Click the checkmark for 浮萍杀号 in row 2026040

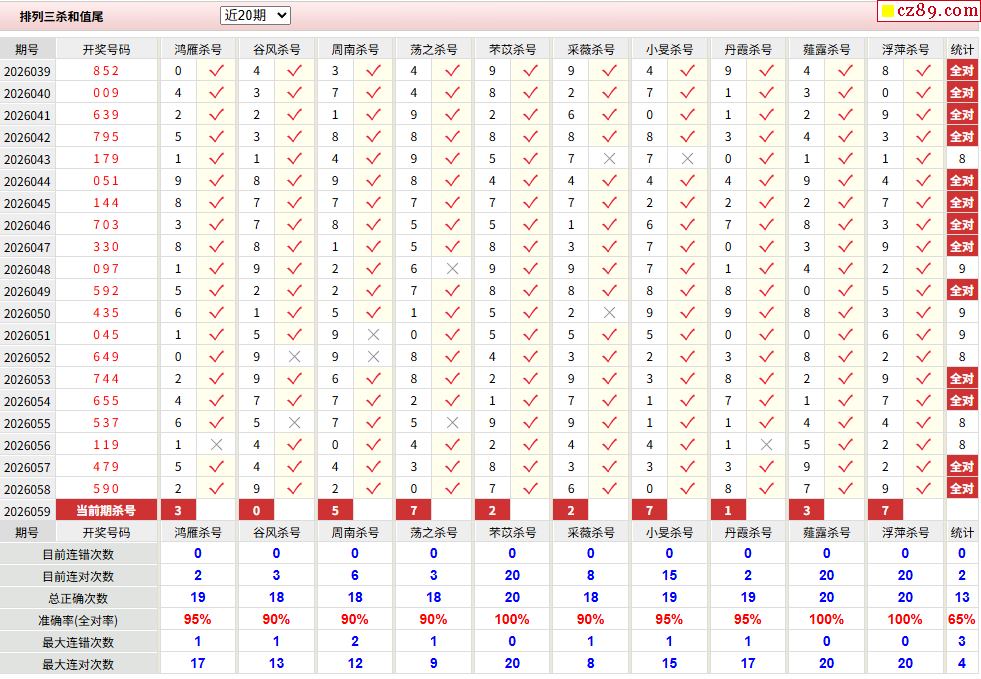point(923,93)
